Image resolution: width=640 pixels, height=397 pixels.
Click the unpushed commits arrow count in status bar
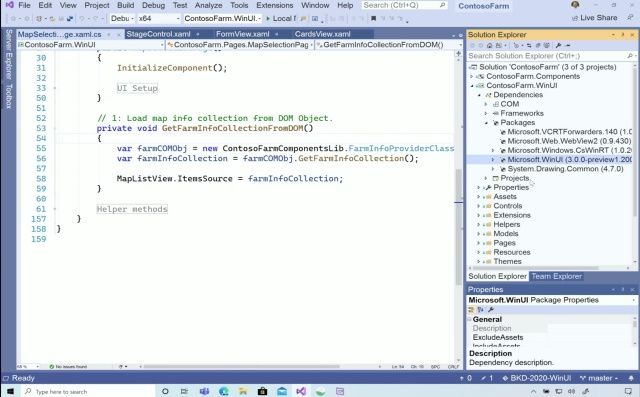click(x=466, y=378)
